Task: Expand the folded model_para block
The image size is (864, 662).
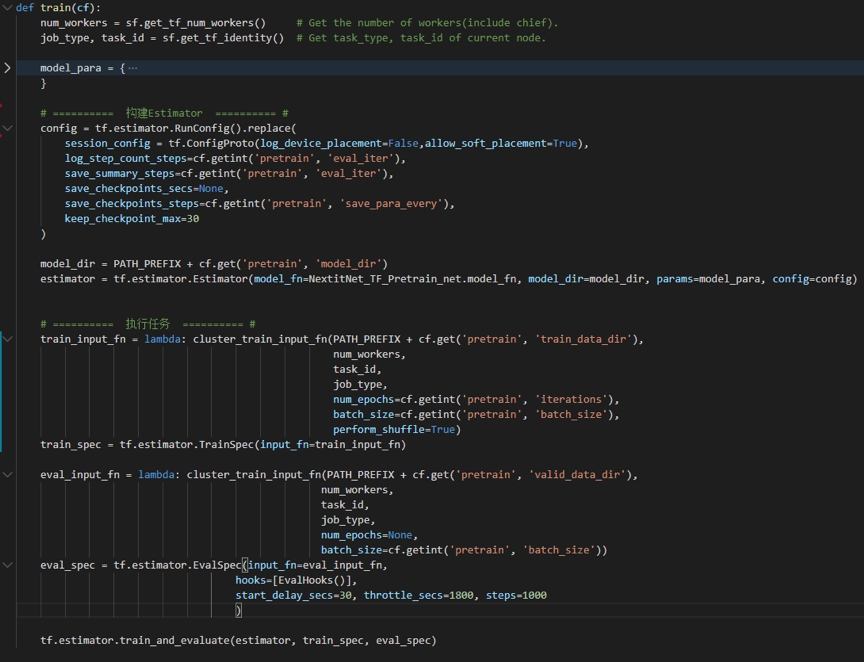Action: coord(8,68)
